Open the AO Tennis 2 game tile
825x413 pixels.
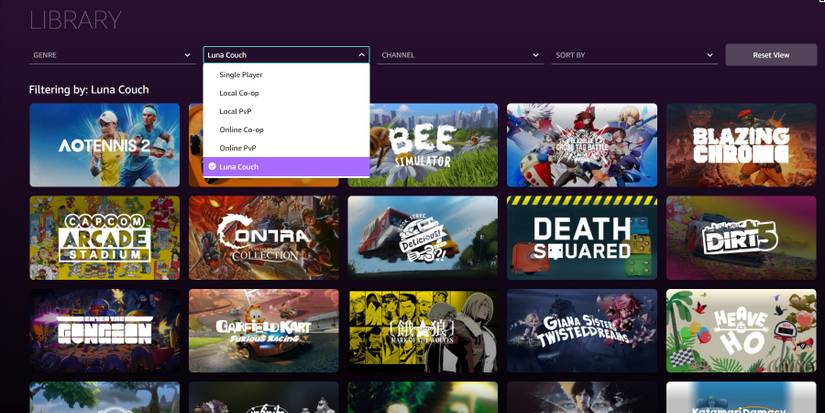[104, 144]
